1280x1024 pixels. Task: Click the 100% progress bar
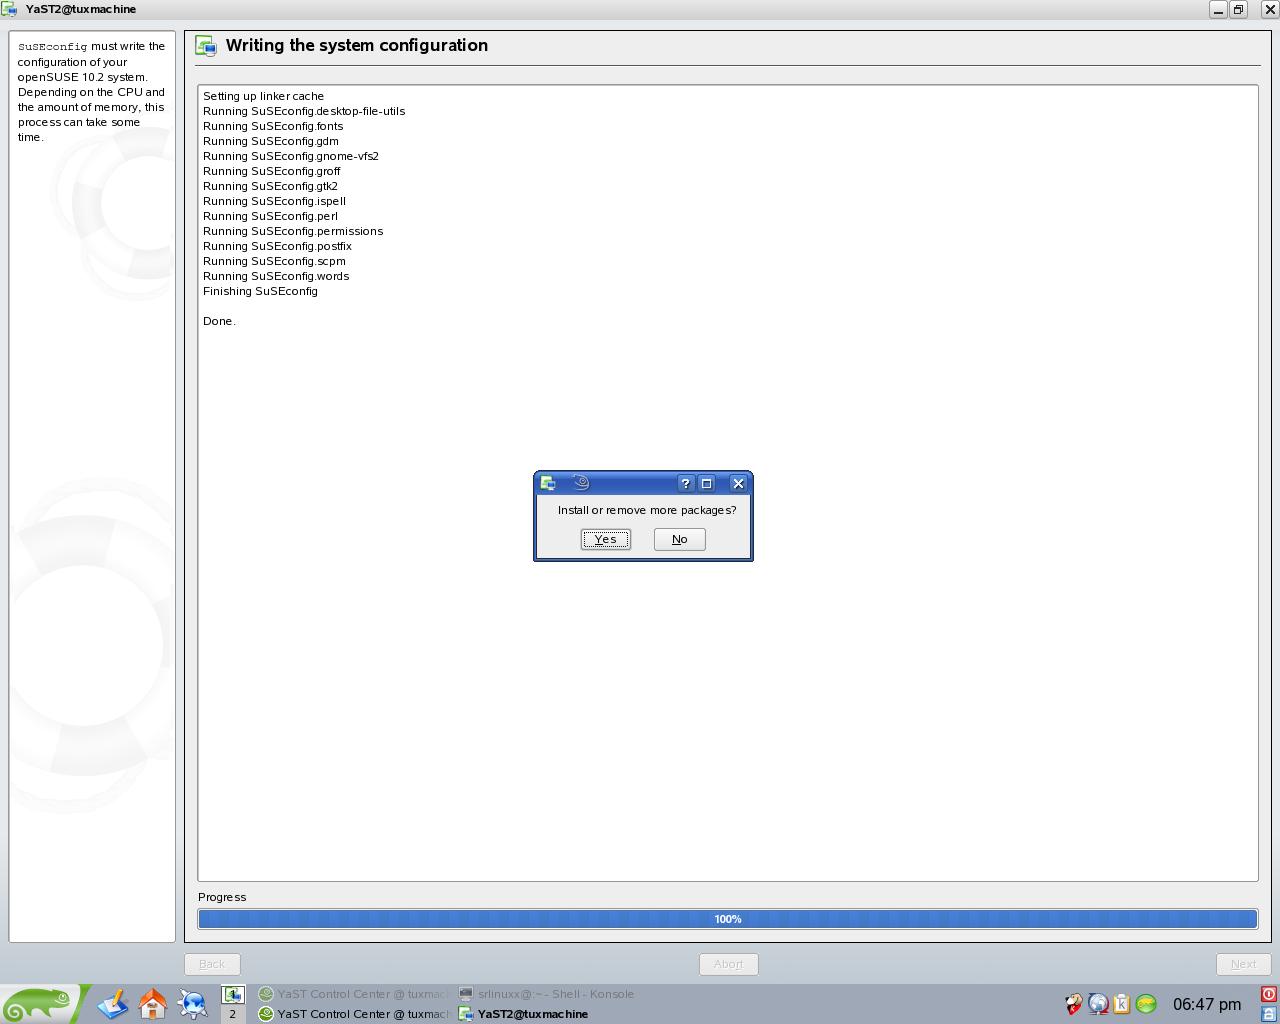tap(728, 919)
